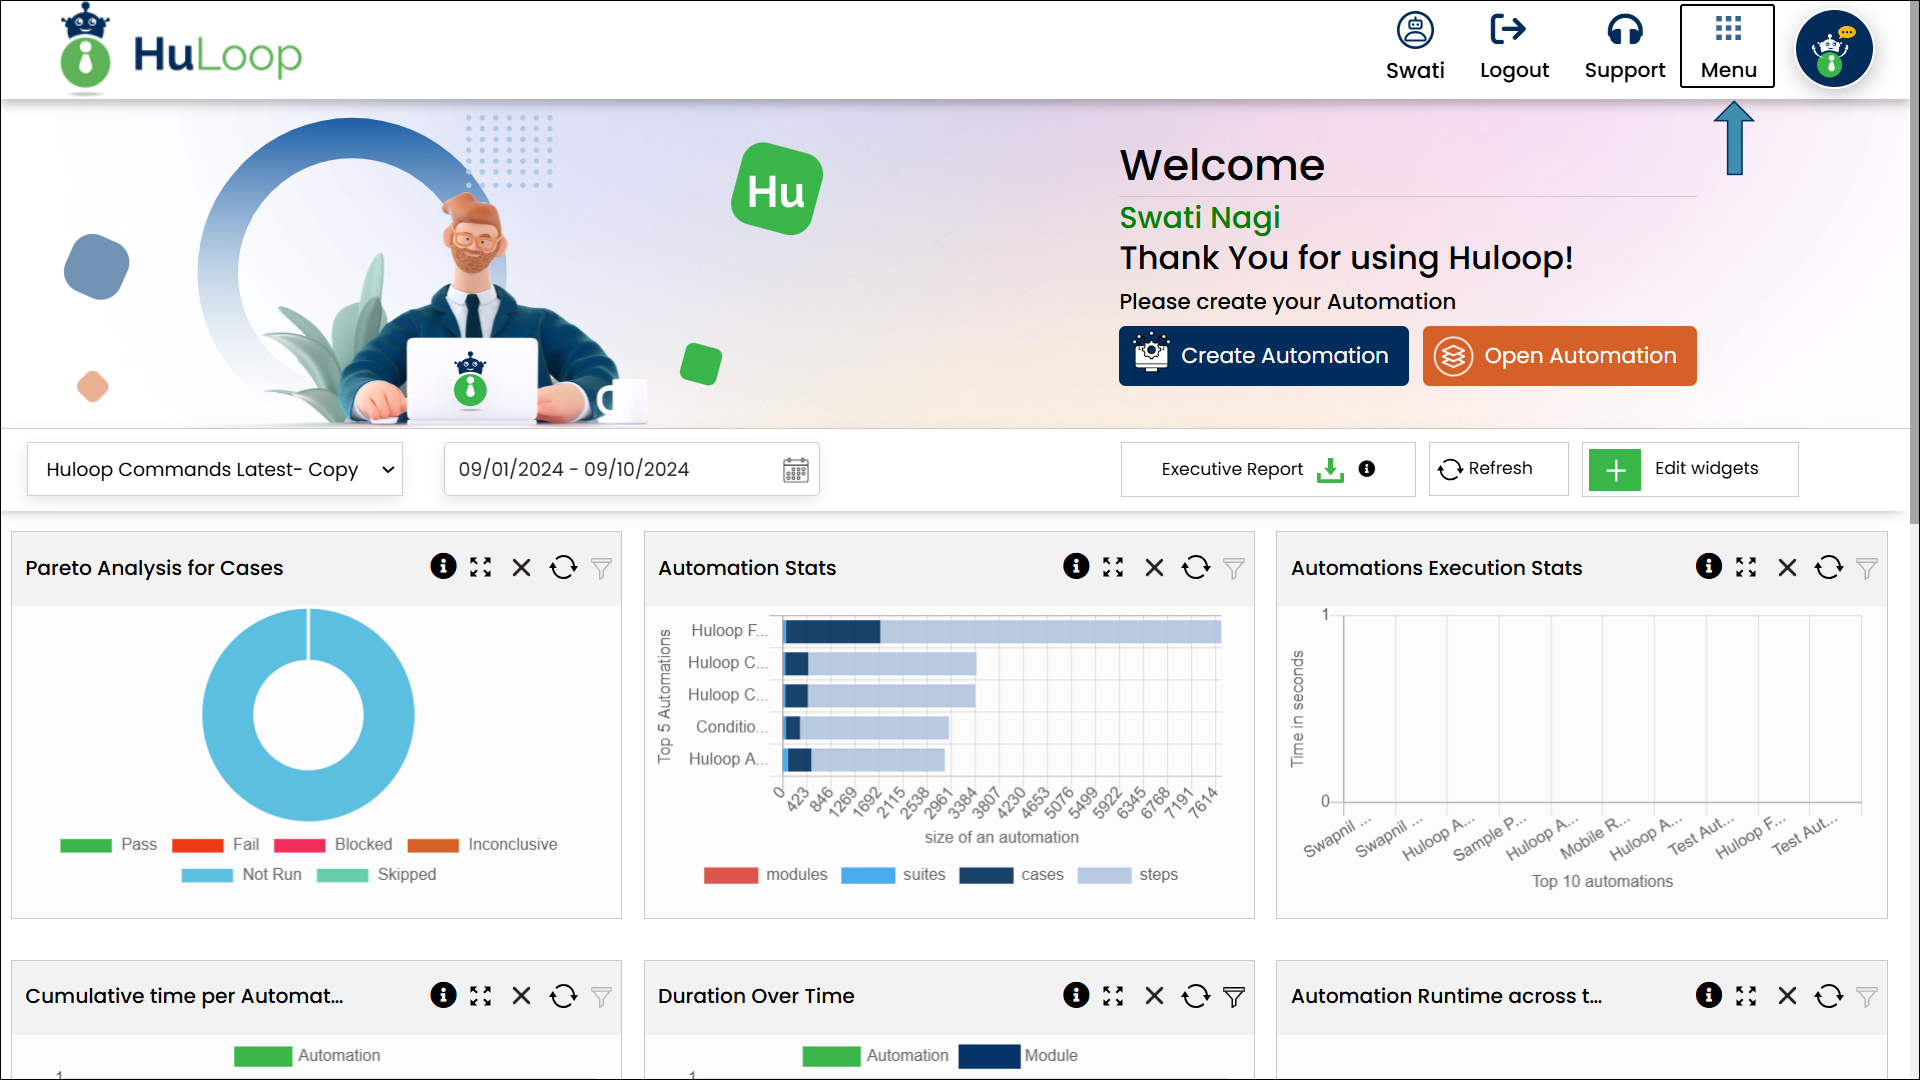Expand Automations Execution Stats fullscreen
Viewport: 1920px width, 1080px height.
click(x=1746, y=567)
